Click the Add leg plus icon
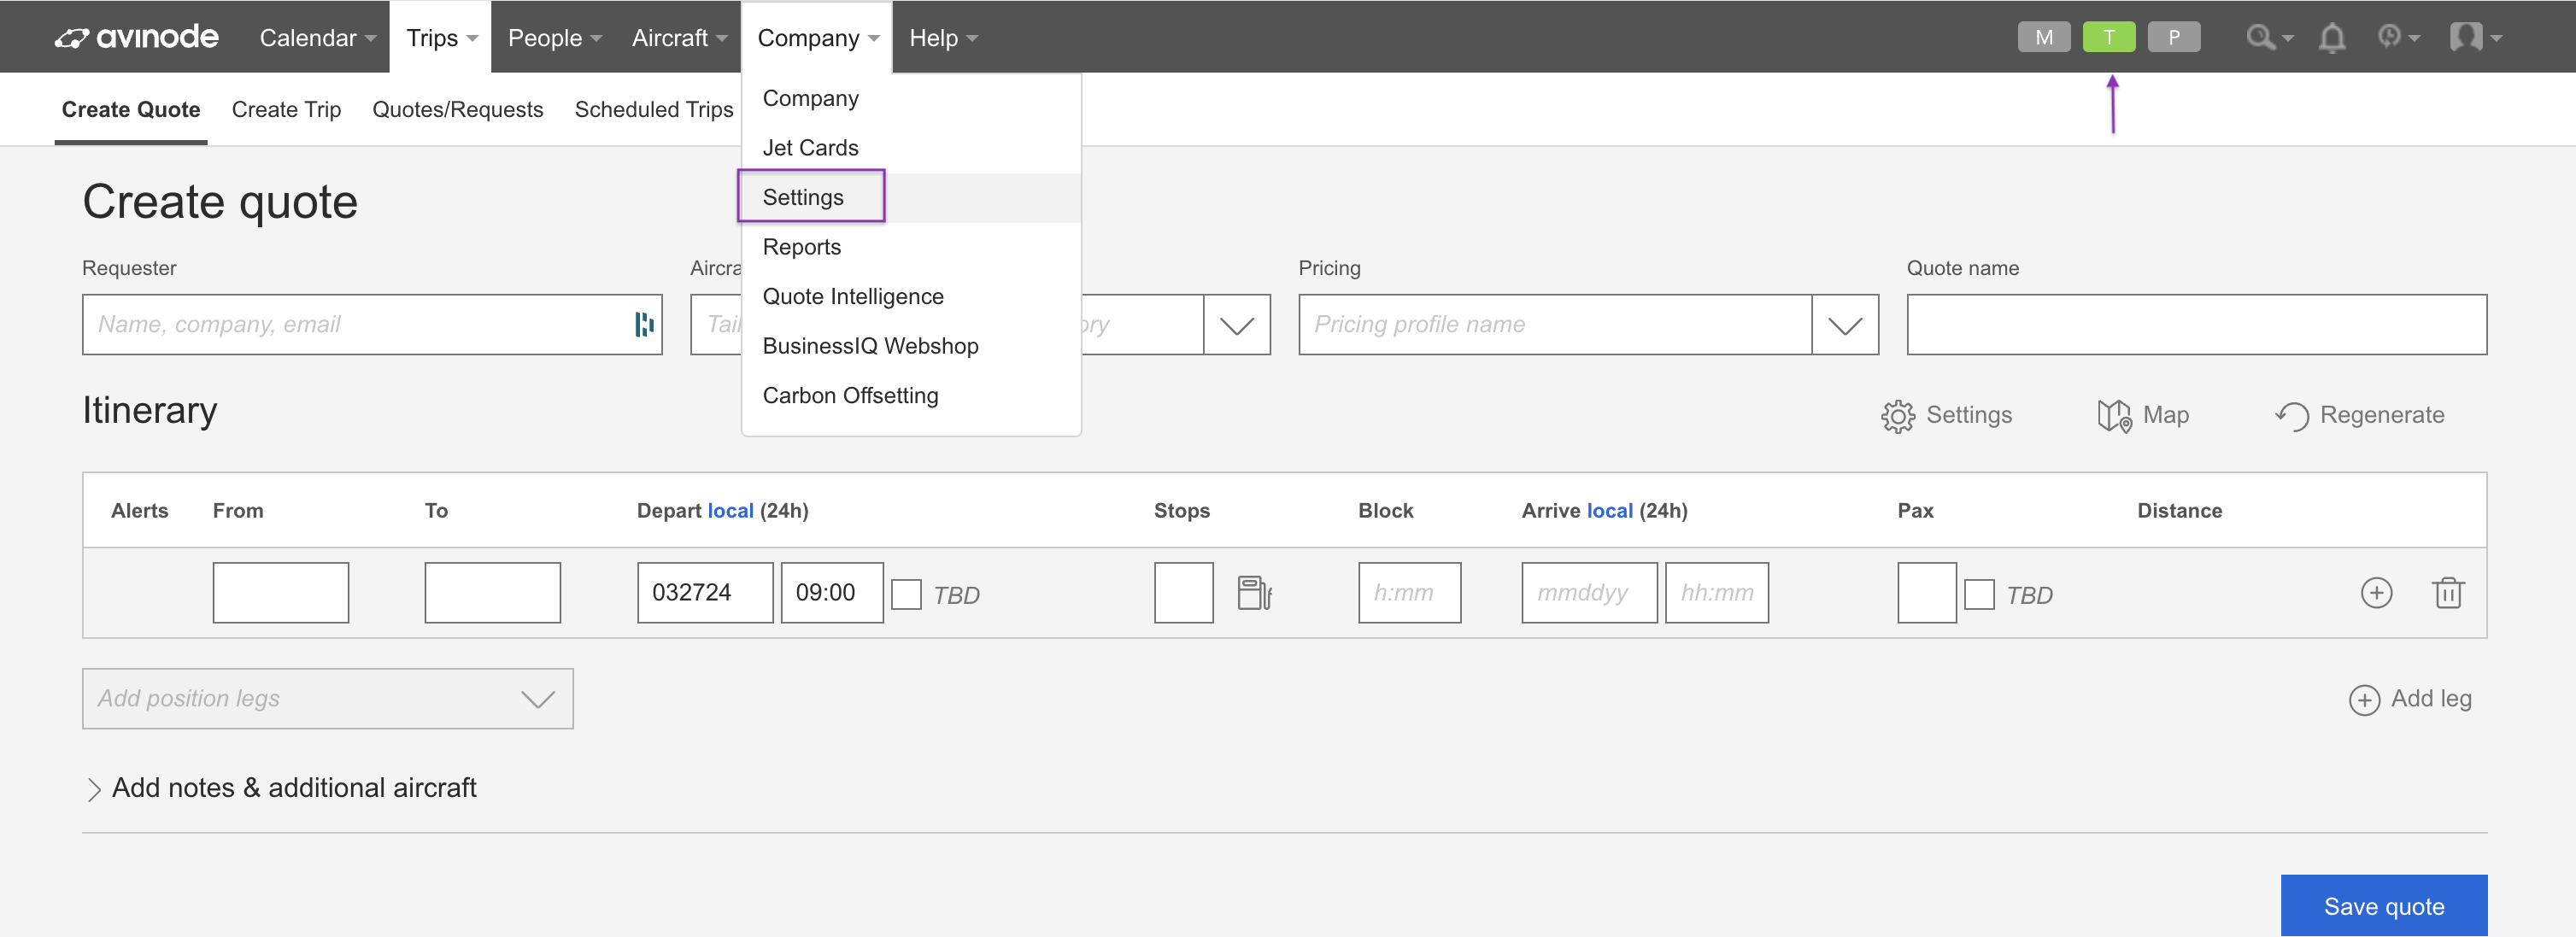The image size is (2576, 937). click(2364, 700)
